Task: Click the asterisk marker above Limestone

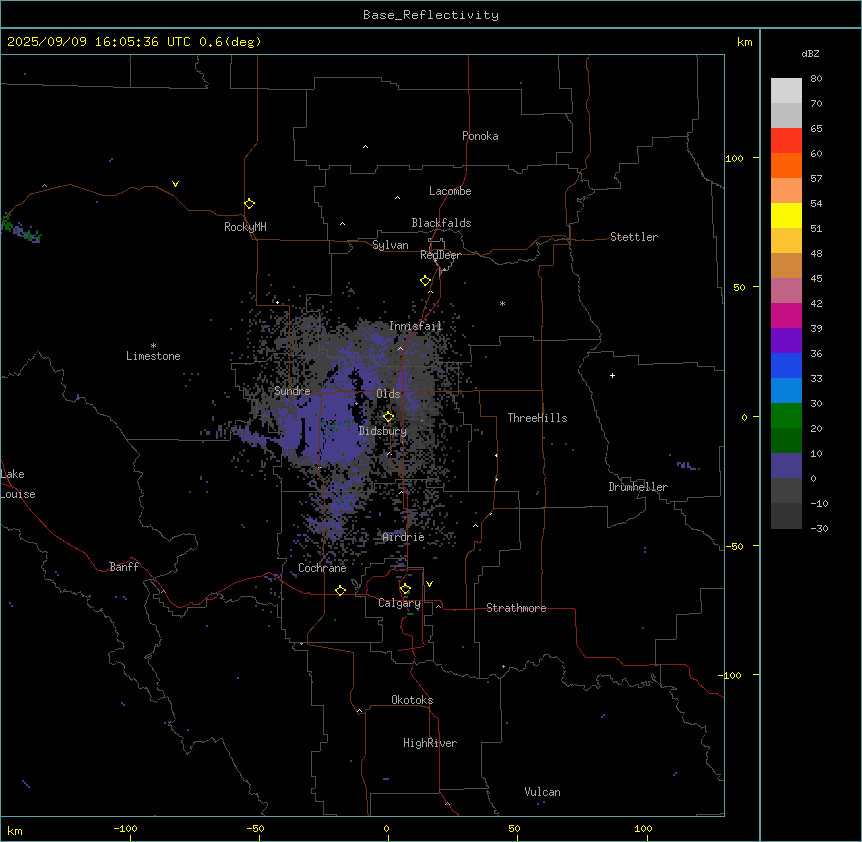Action: point(153,346)
